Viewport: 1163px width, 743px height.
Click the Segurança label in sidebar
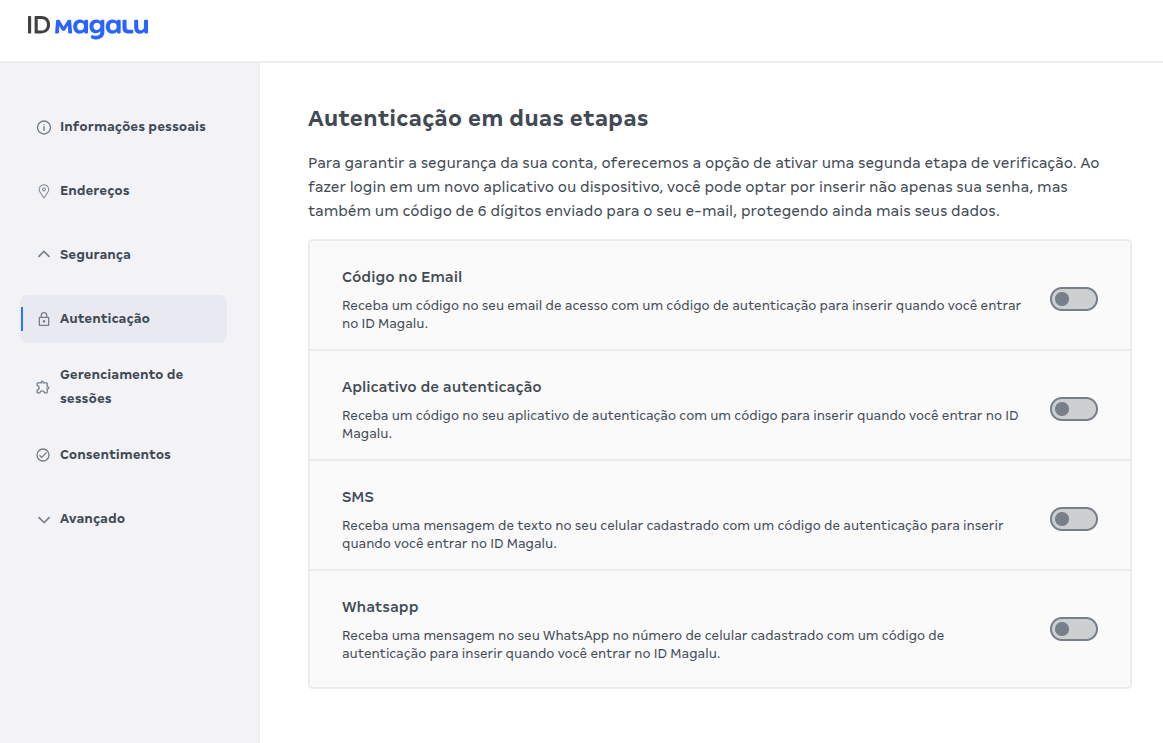(95, 255)
